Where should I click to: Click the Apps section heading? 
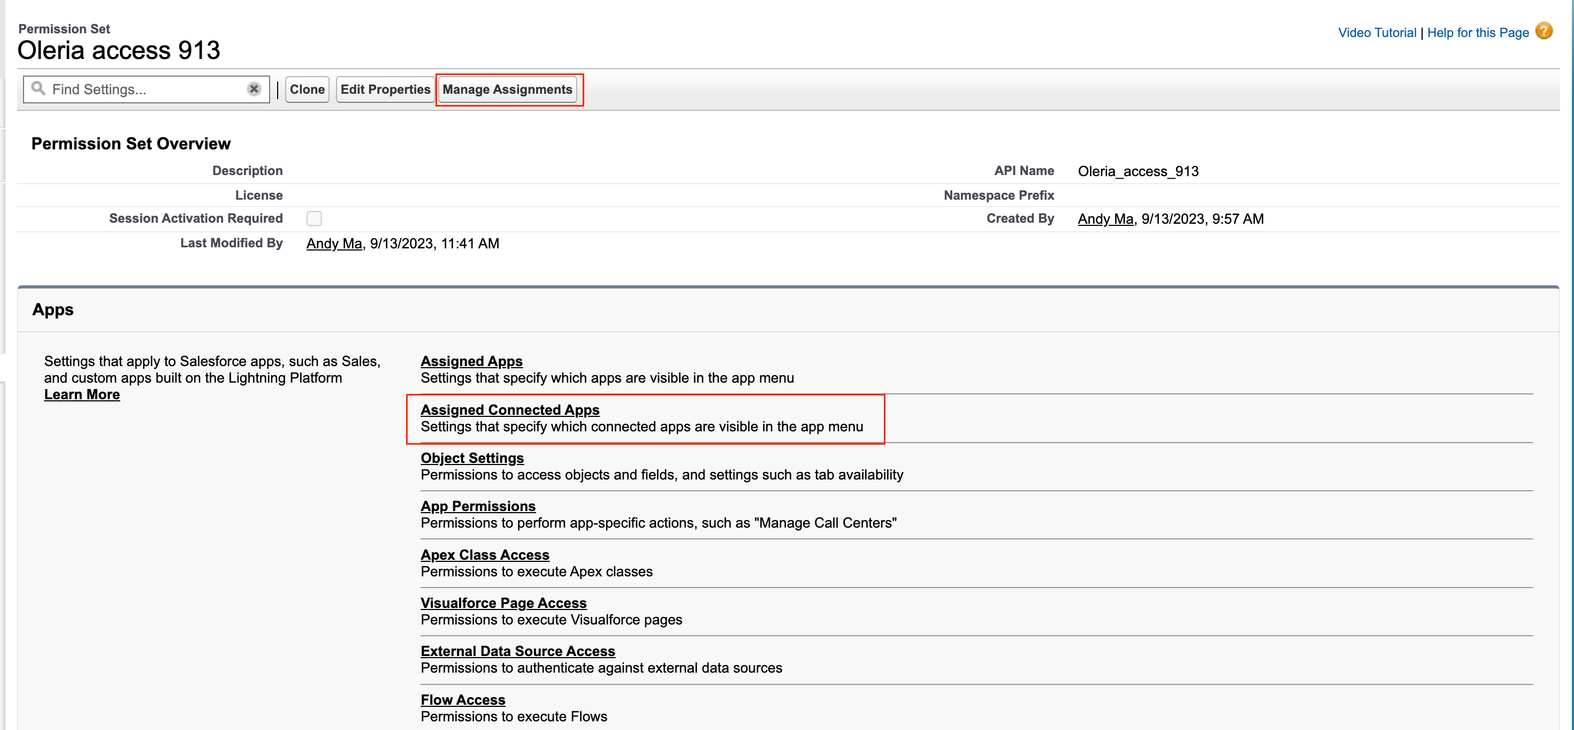click(53, 310)
